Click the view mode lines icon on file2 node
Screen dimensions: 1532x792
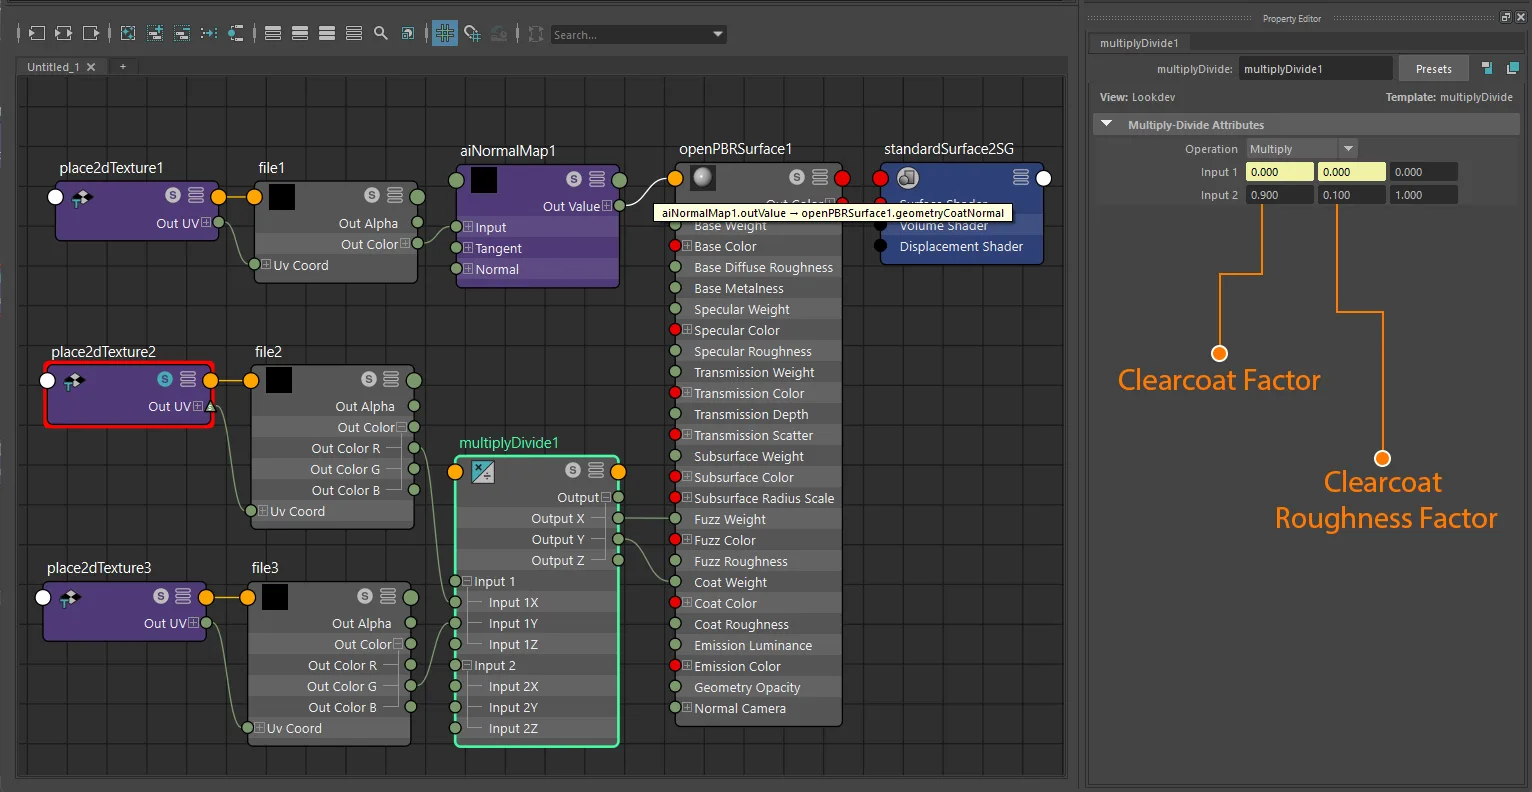[391, 379]
